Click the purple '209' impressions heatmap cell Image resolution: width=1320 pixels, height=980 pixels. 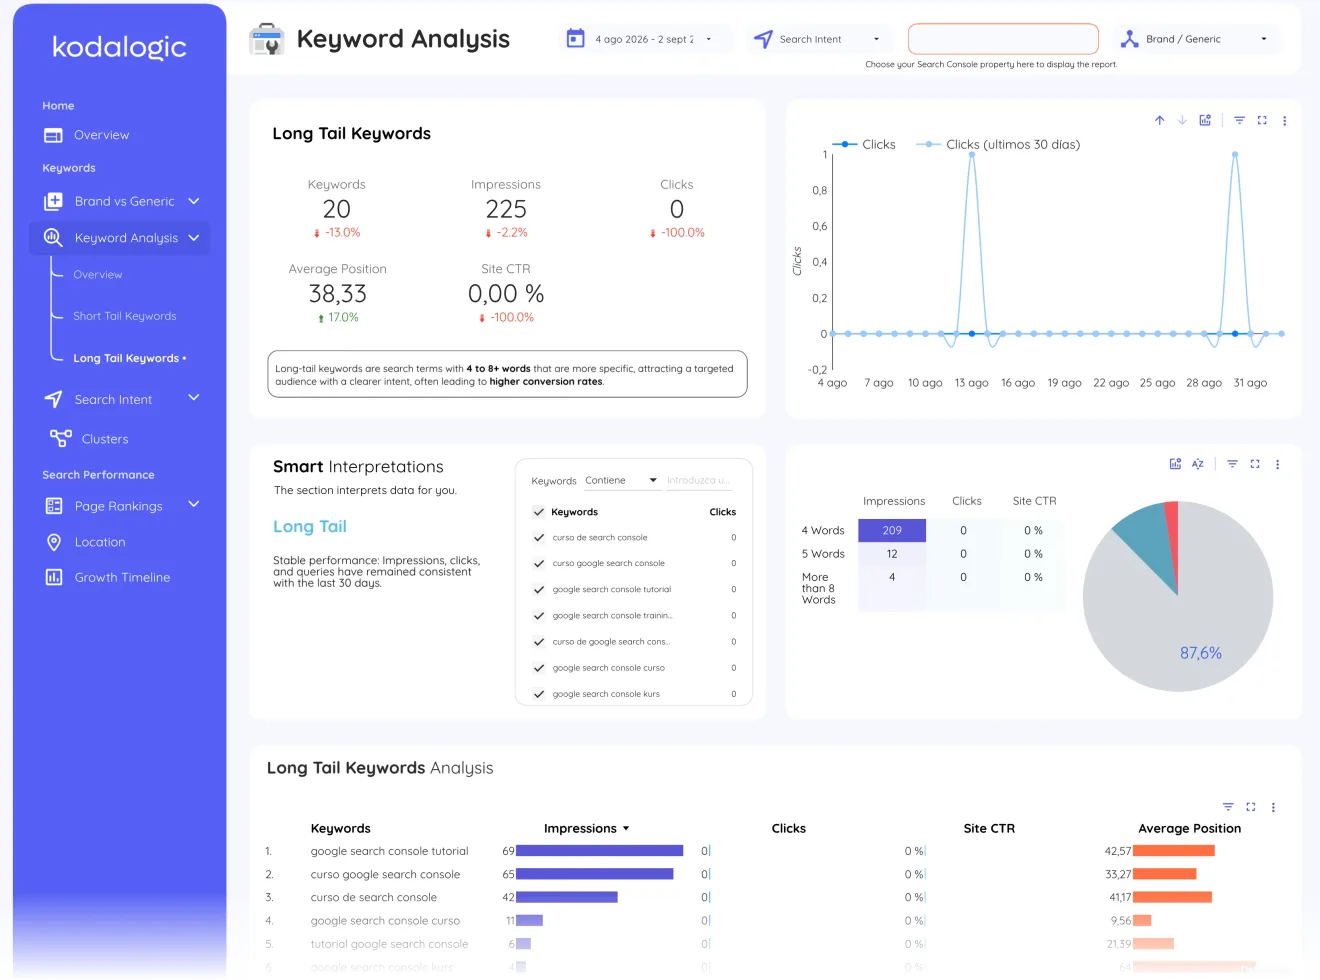pos(892,531)
